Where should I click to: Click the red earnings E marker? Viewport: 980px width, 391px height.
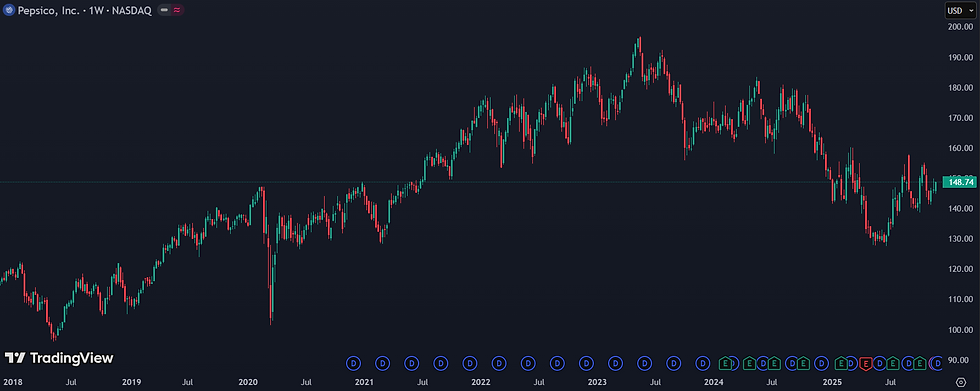click(866, 363)
